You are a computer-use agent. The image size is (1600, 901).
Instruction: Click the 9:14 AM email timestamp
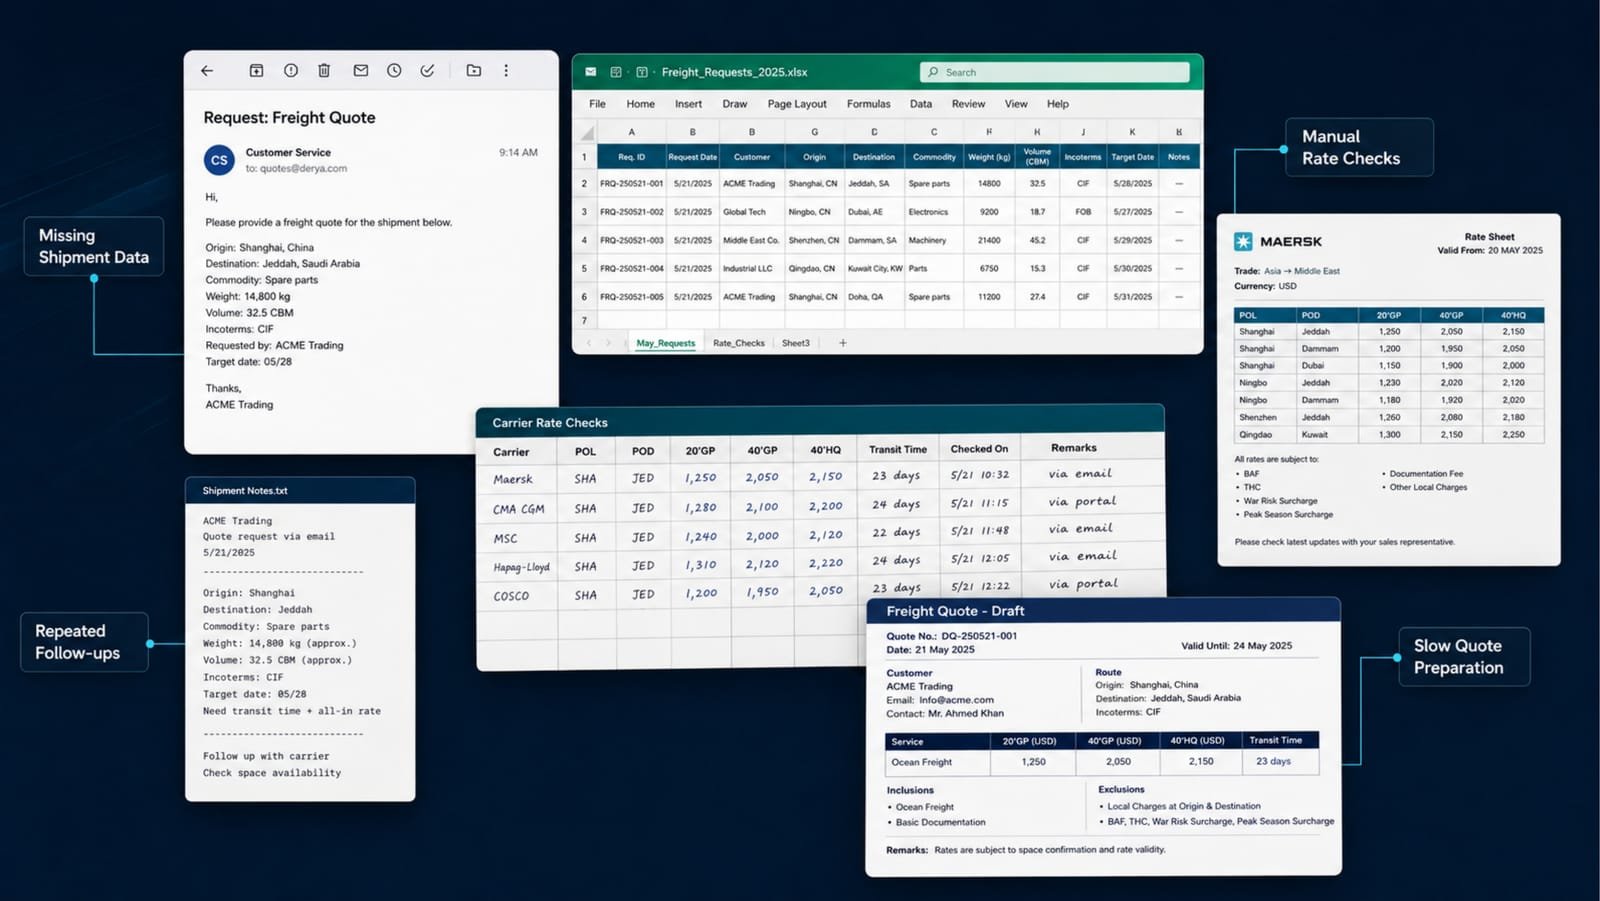click(x=518, y=153)
